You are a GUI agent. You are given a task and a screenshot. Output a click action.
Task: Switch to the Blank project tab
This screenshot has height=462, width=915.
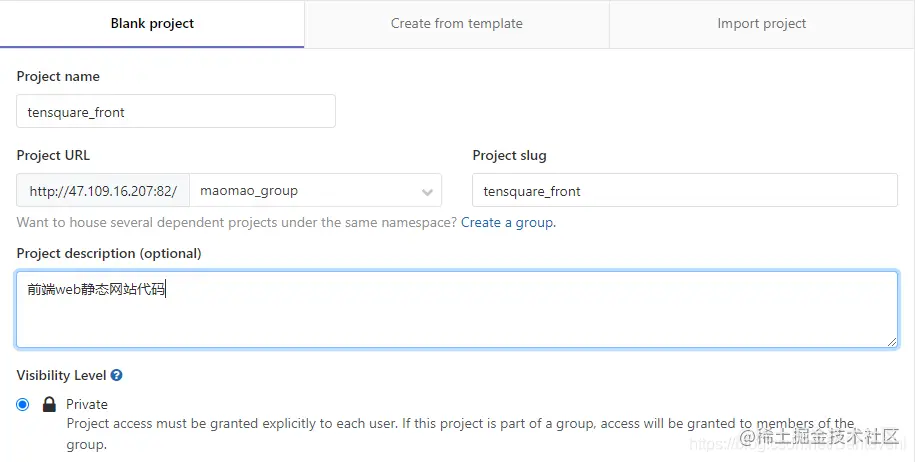[152, 24]
